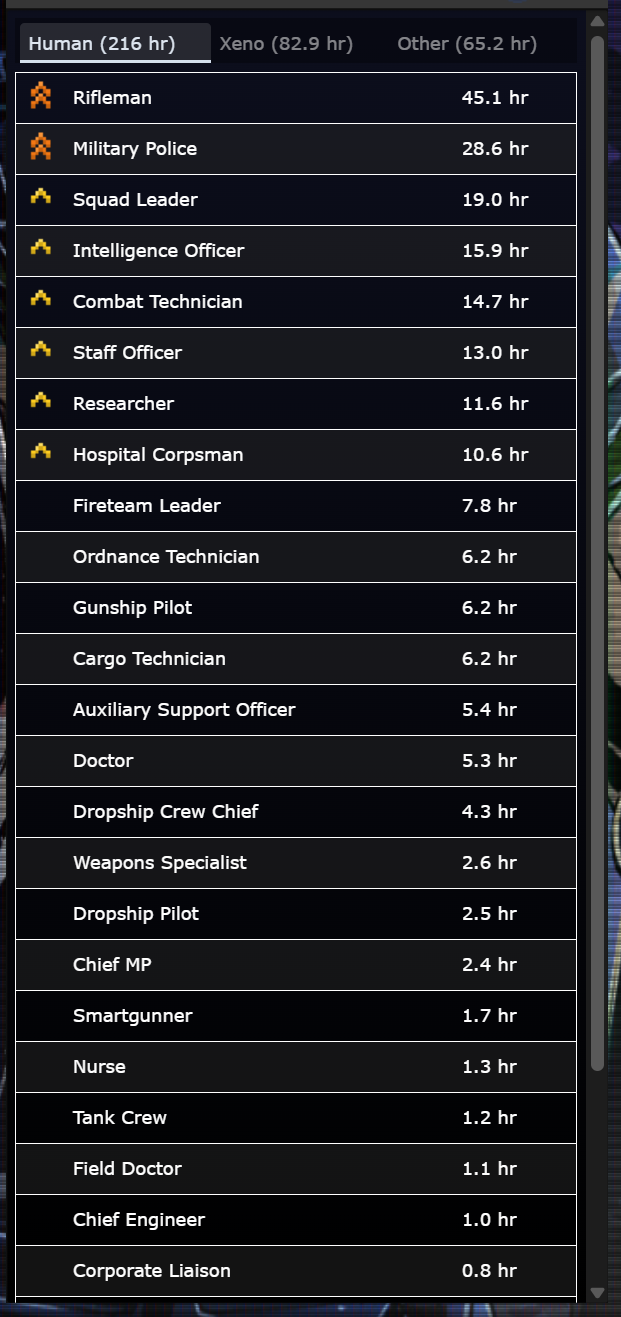Select the Corporate Liaison row

pos(296,1271)
